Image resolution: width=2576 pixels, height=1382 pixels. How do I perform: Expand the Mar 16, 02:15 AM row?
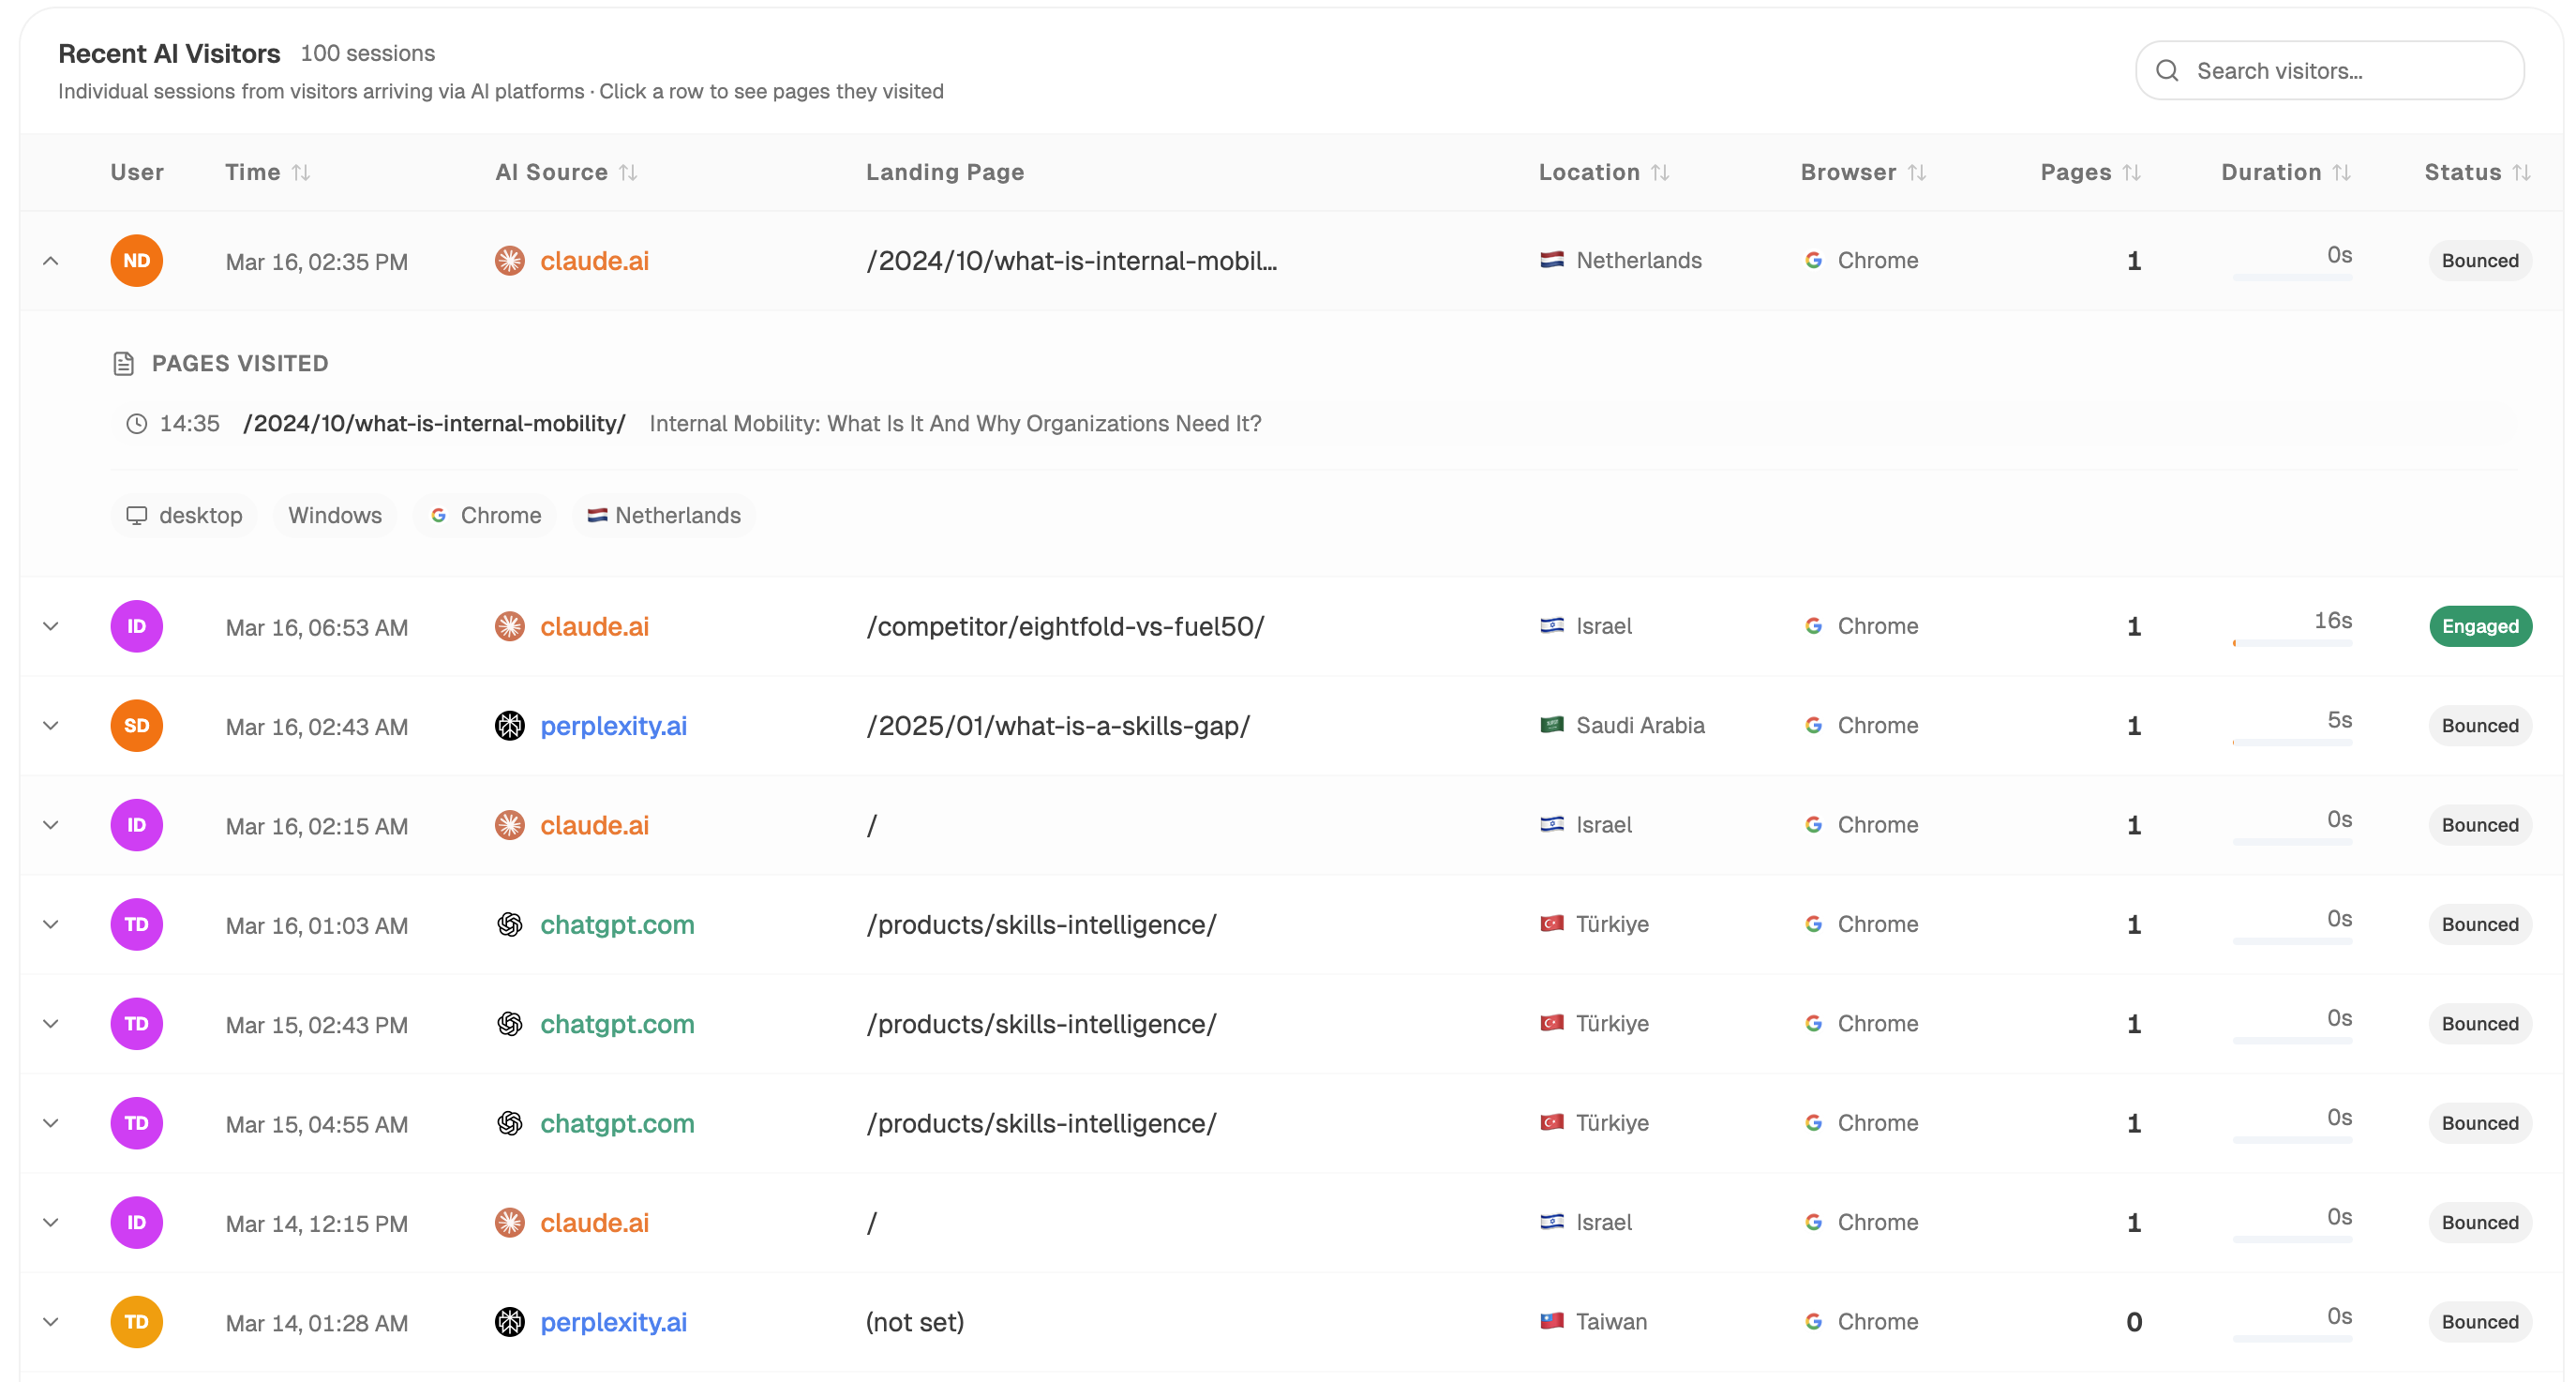point(51,826)
